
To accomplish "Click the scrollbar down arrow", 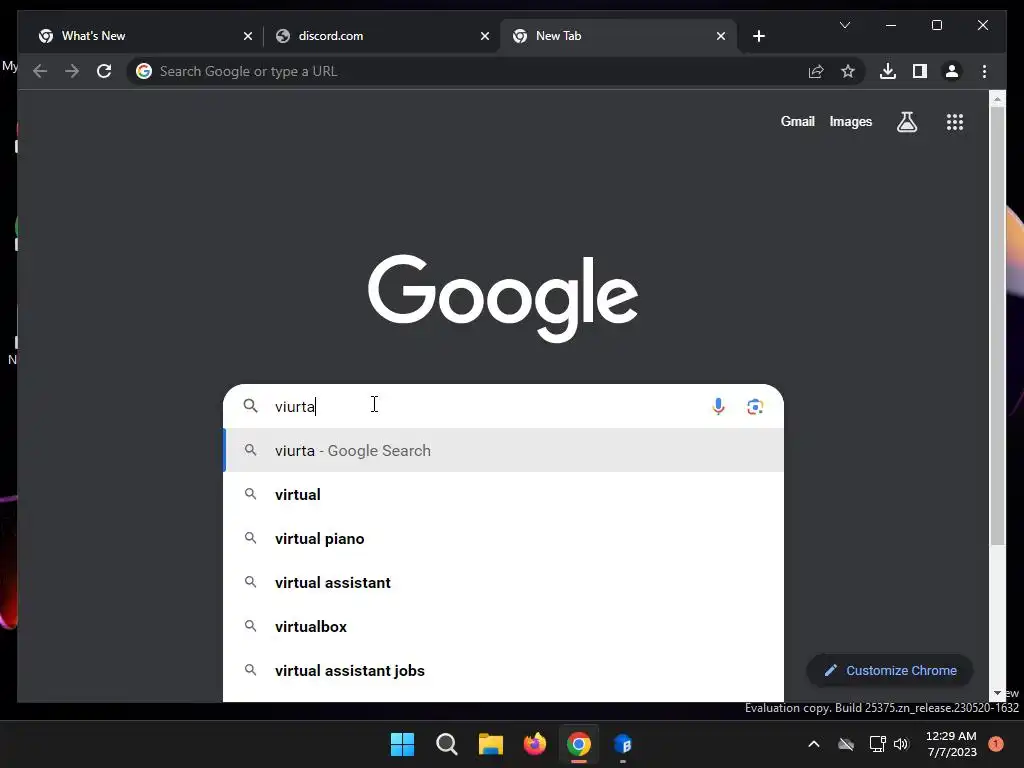I will (997, 694).
